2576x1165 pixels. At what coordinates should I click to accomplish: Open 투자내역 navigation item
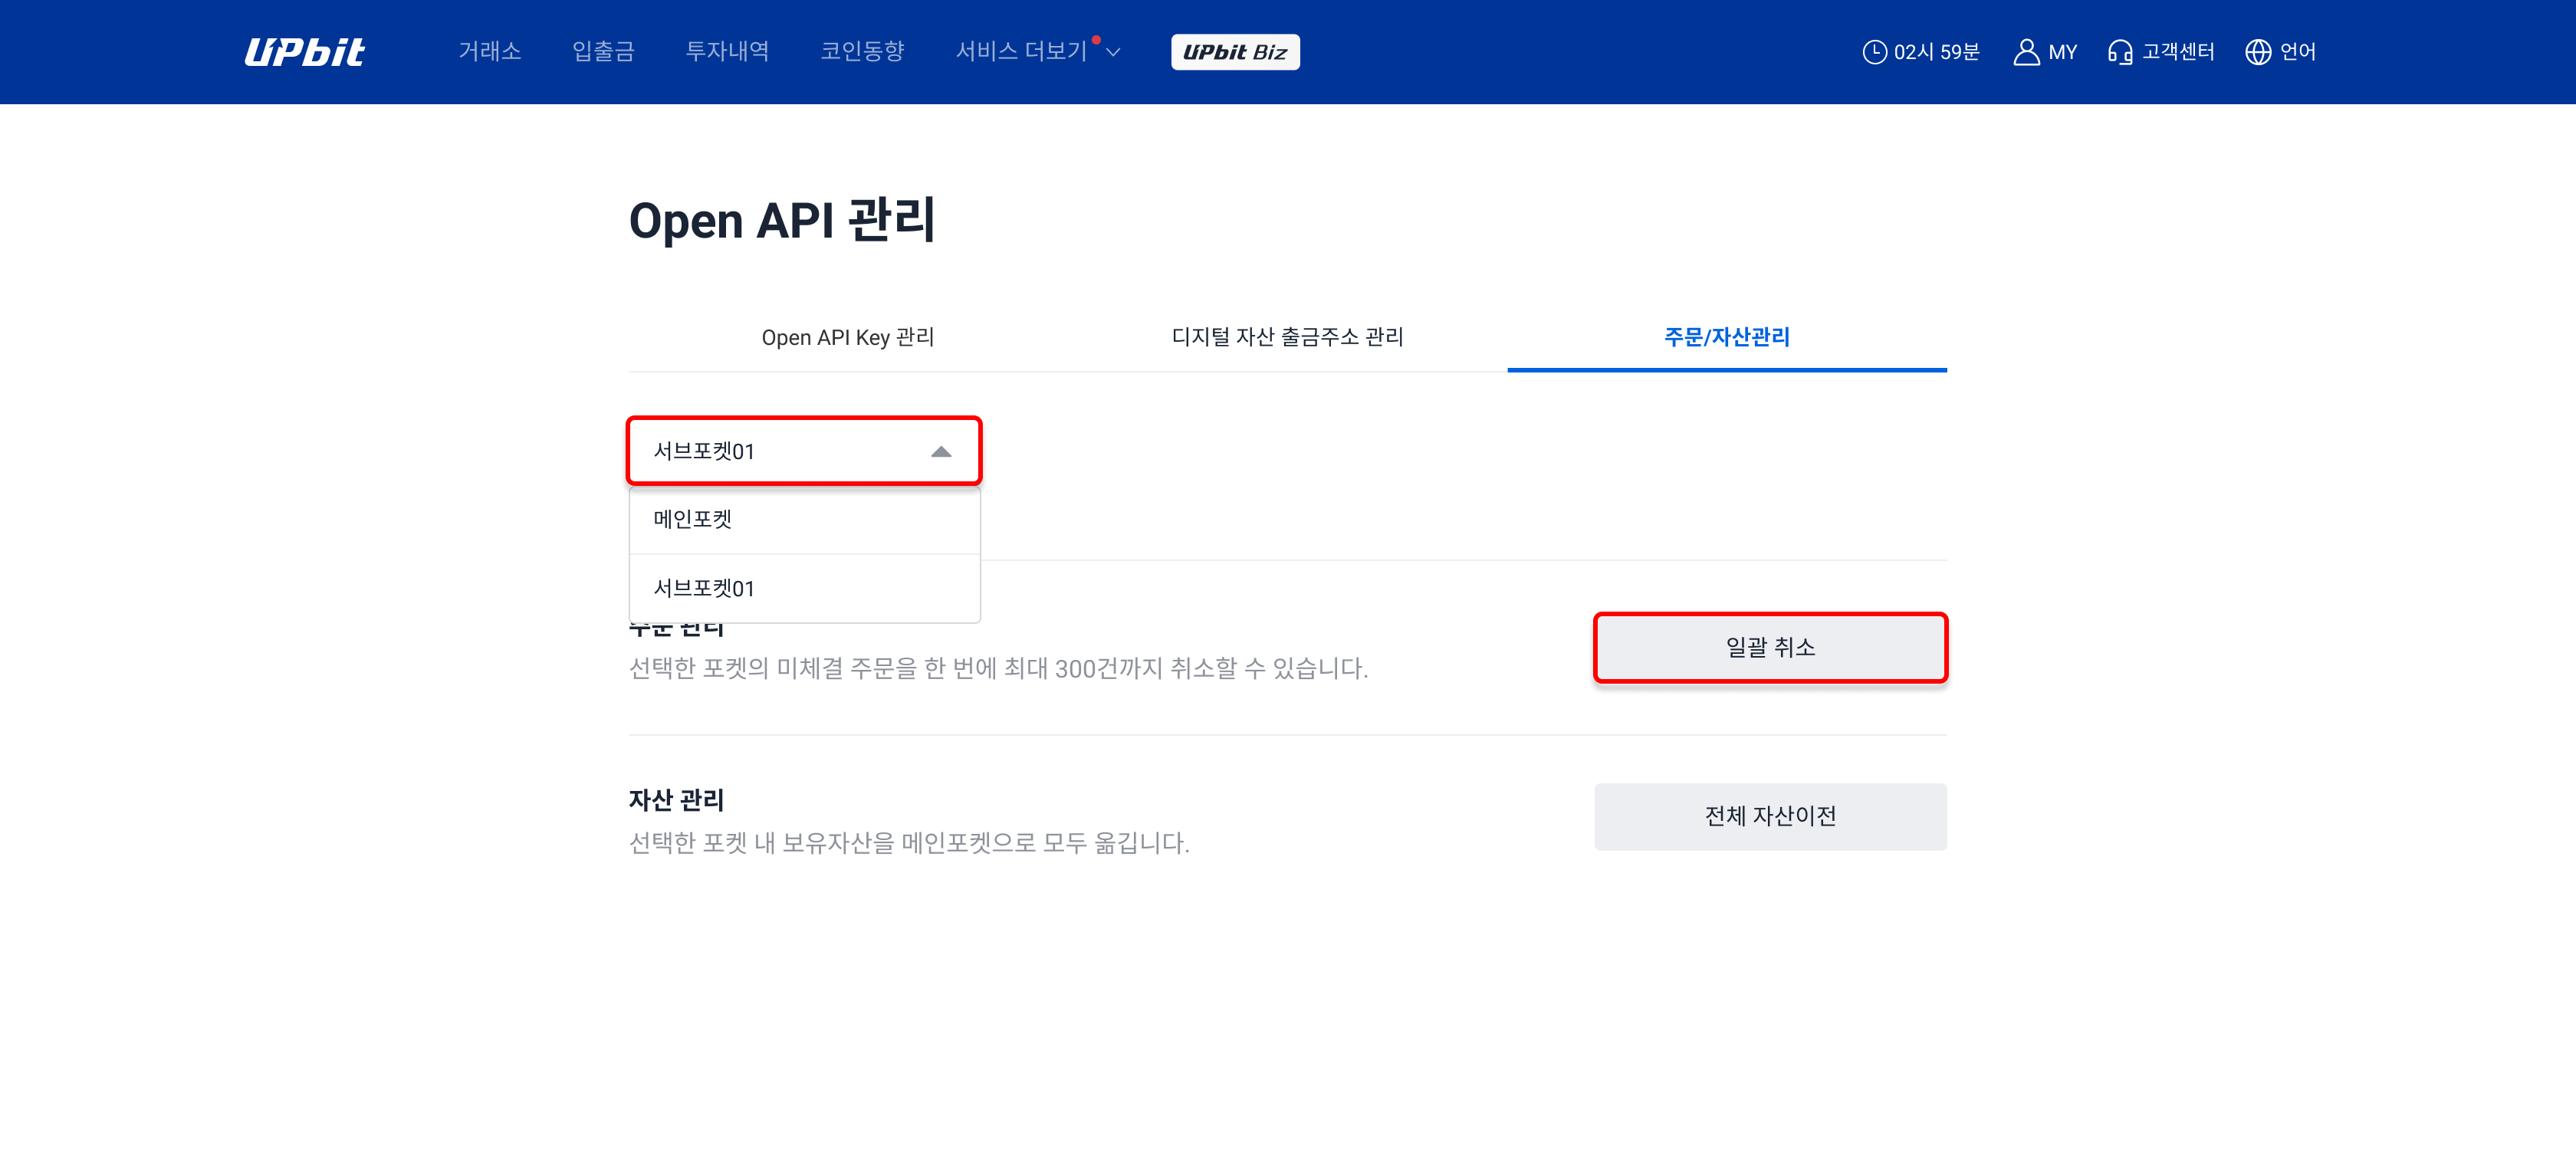pyautogui.click(x=727, y=52)
